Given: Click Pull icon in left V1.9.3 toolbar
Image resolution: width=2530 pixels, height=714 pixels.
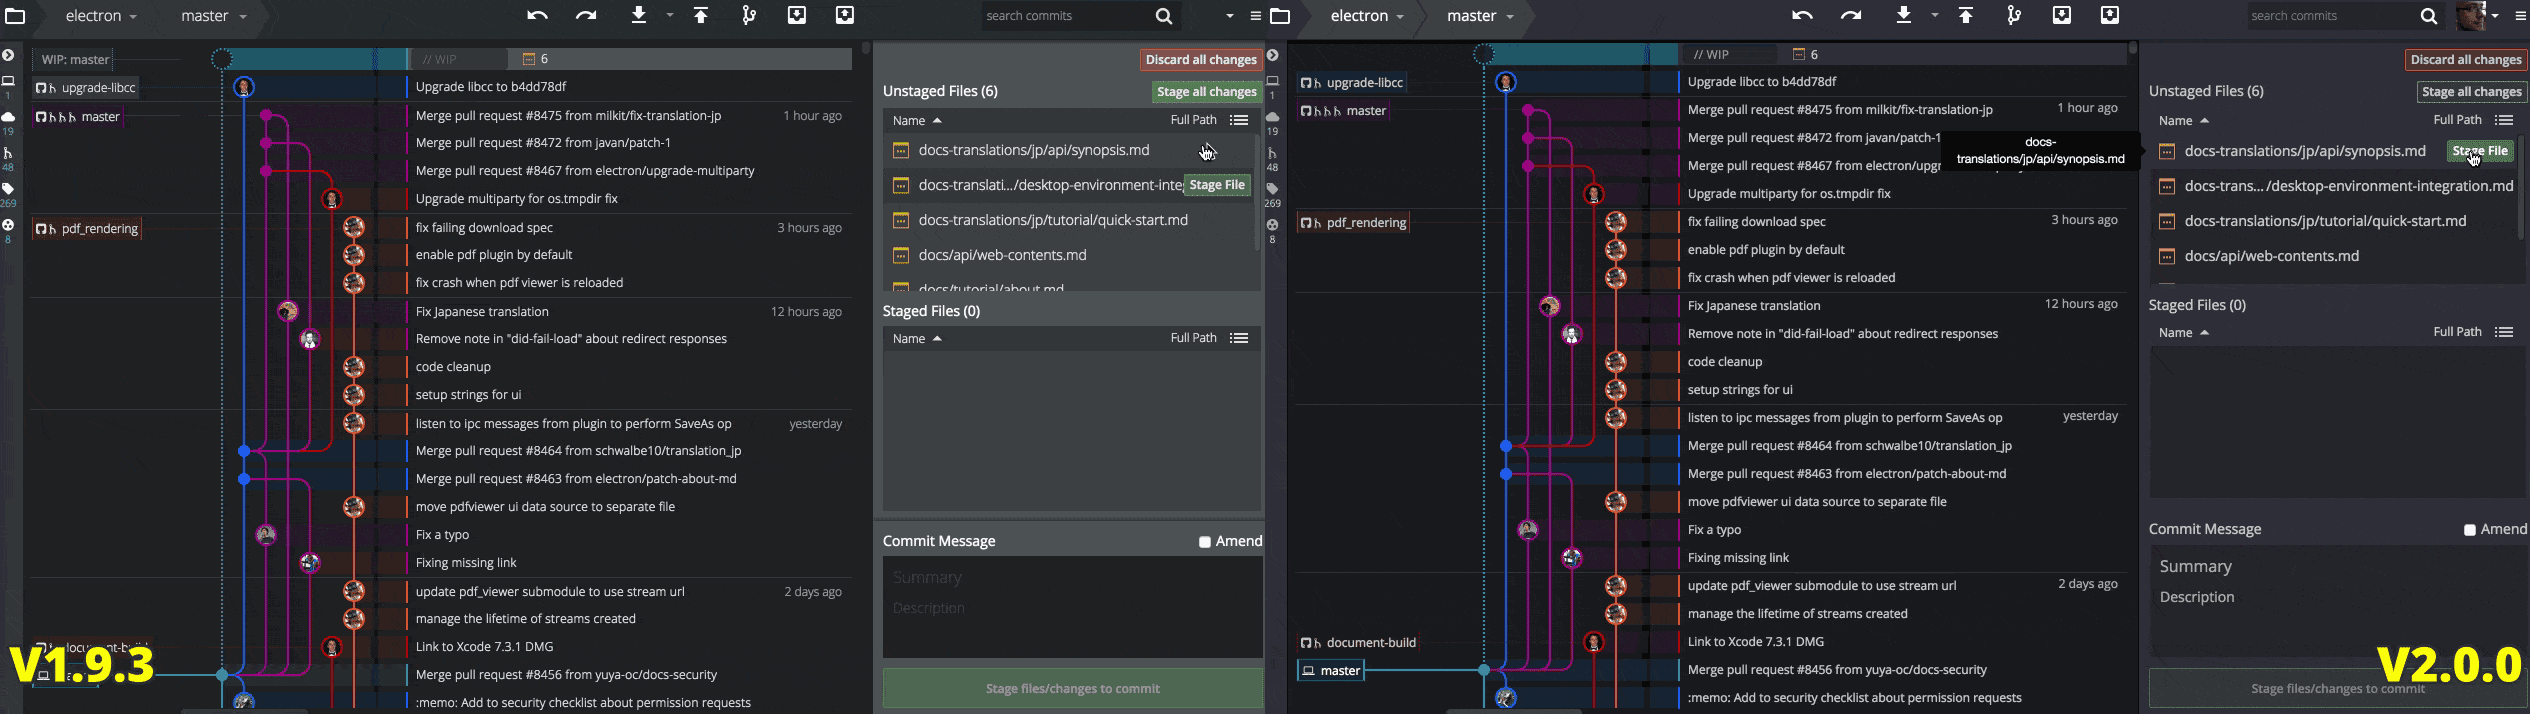Looking at the screenshot, I should 639,15.
